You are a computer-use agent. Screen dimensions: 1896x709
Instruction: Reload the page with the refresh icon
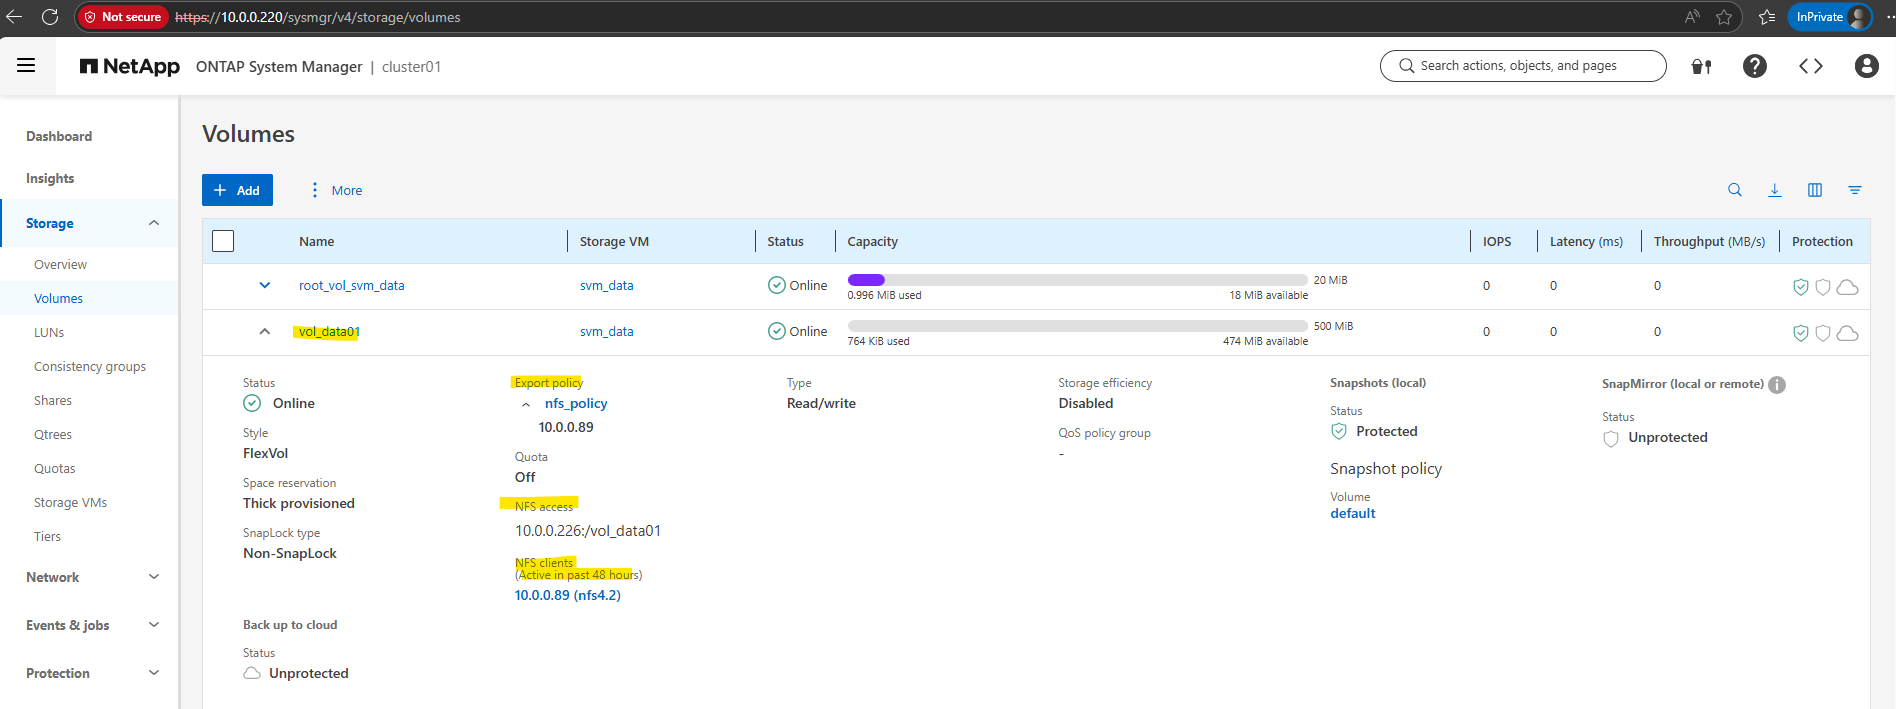(x=50, y=17)
